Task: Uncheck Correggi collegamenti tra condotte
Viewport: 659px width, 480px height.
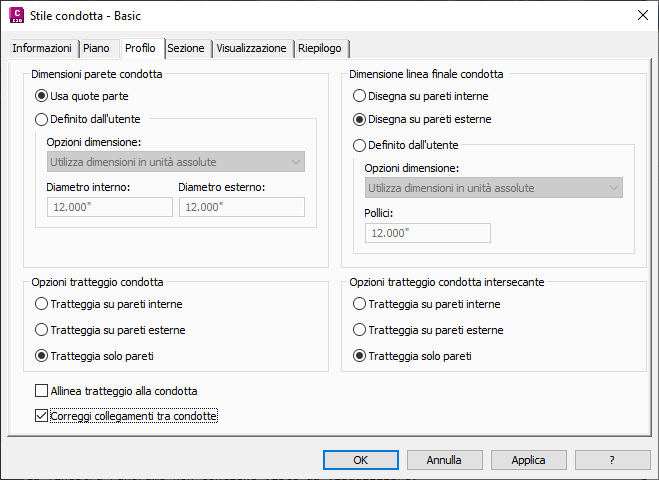Action: pyautogui.click(x=41, y=416)
